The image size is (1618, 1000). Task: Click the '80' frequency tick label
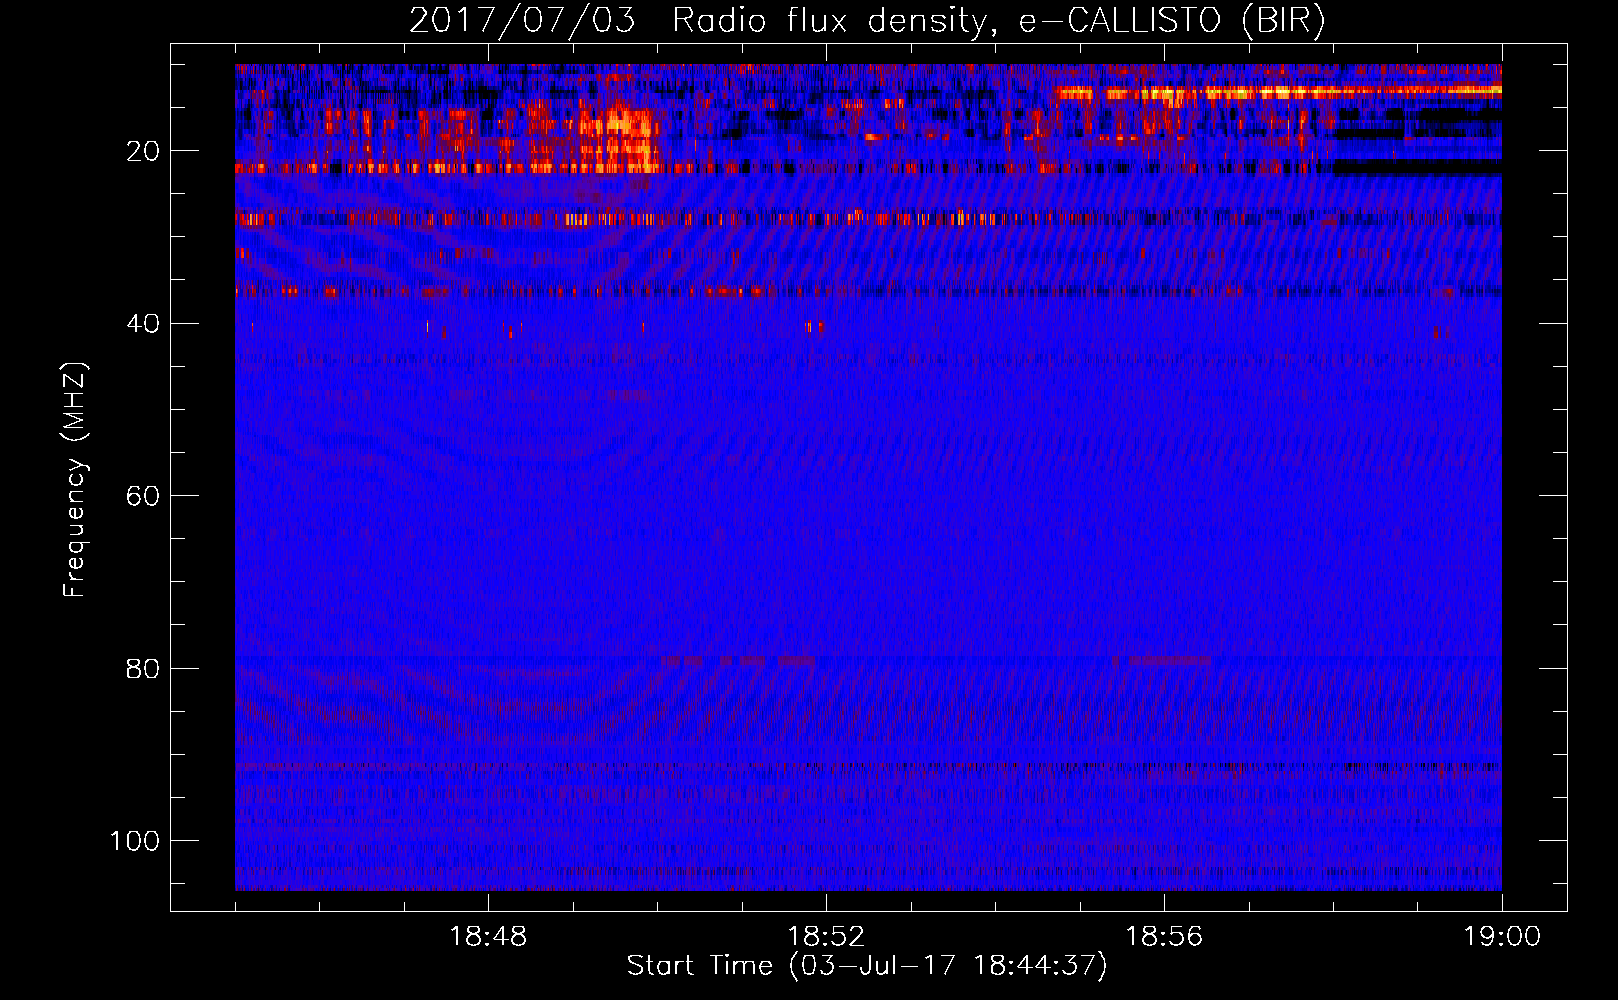point(143,668)
